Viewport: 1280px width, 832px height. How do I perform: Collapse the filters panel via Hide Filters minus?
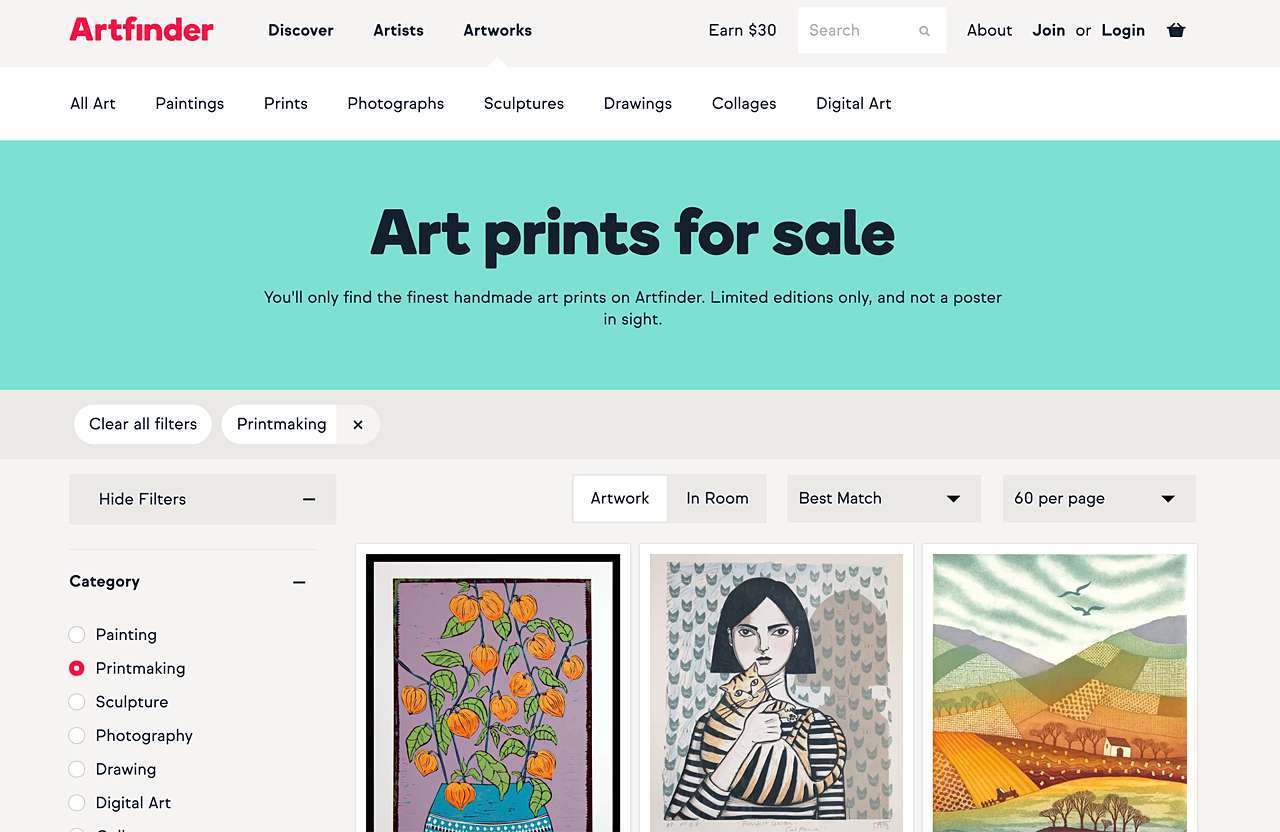[310, 498]
